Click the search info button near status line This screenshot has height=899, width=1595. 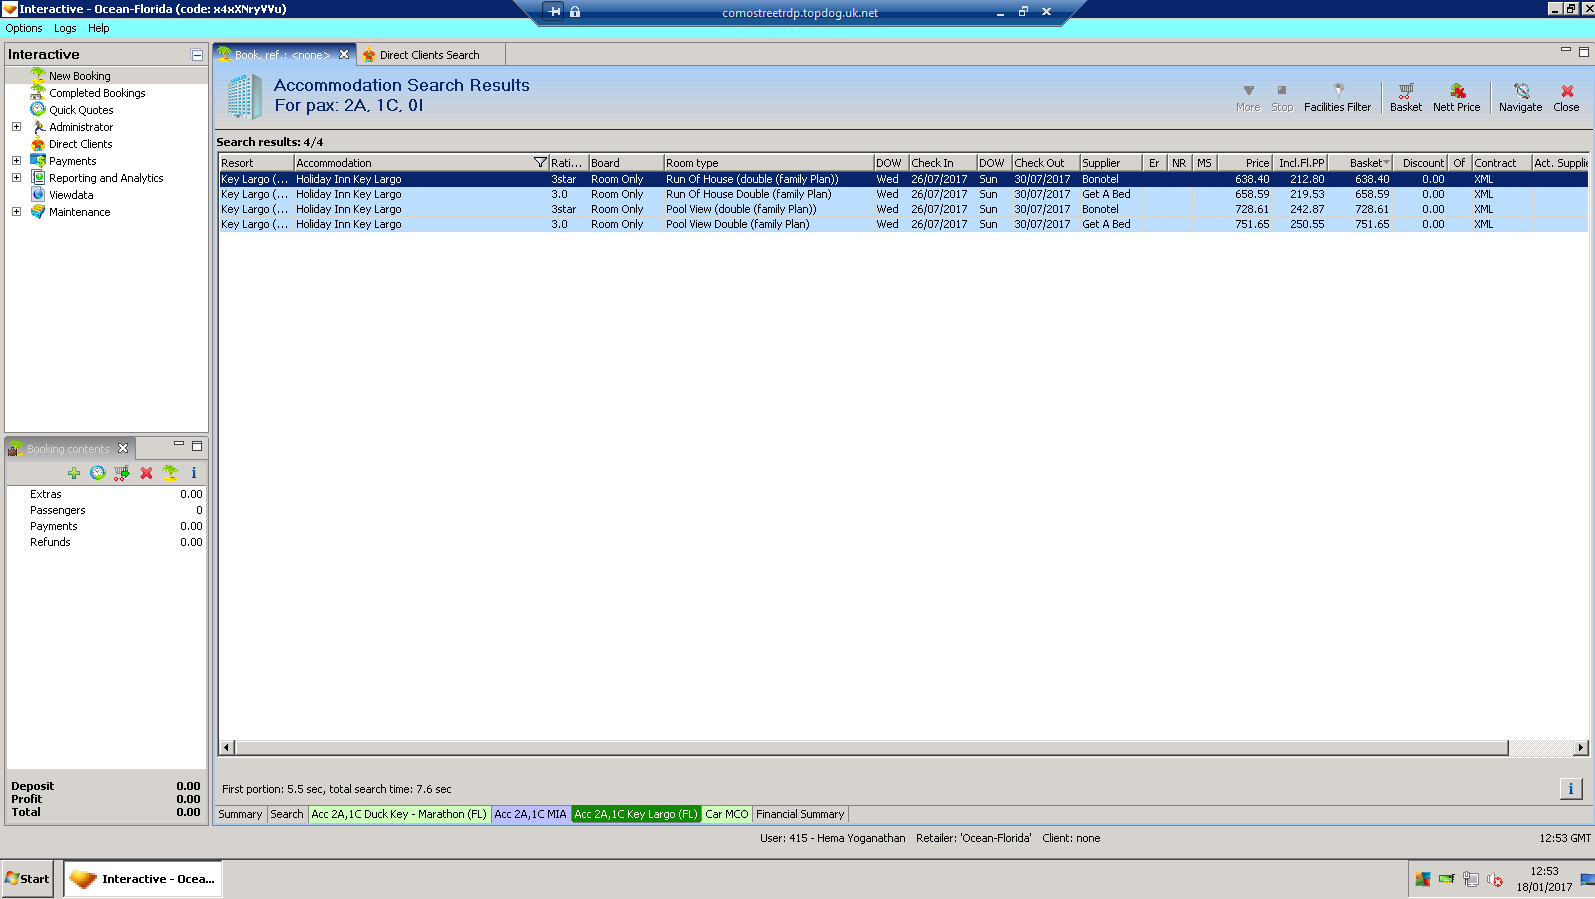(1570, 789)
